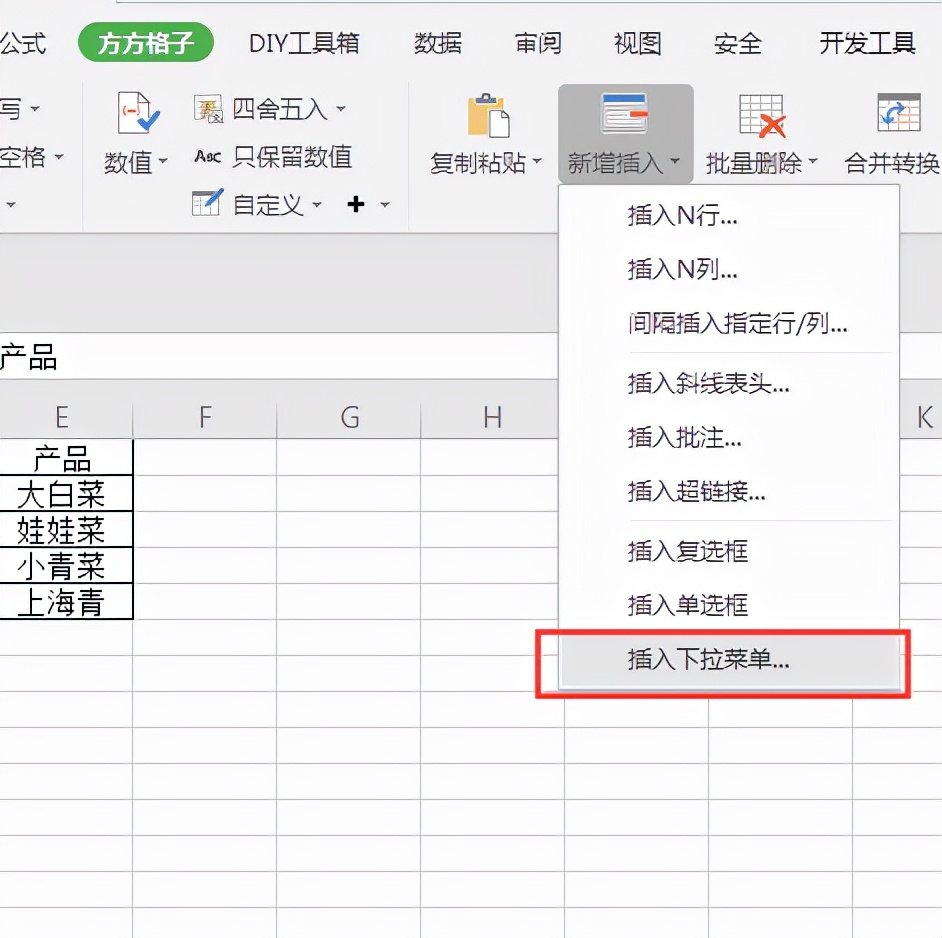The height and width of the screenshot is (938, 942).
Task: Switch to the 数据 tab
Action: (438, 43)
